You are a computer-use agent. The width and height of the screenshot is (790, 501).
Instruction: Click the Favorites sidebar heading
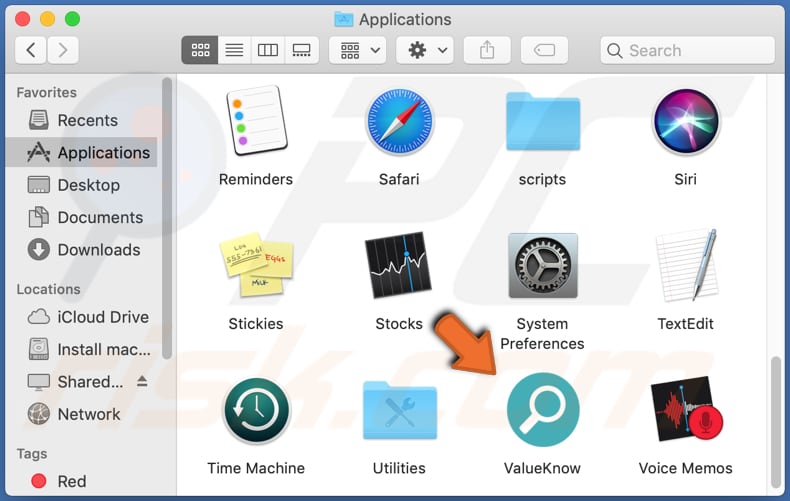[x=46, y=92]
